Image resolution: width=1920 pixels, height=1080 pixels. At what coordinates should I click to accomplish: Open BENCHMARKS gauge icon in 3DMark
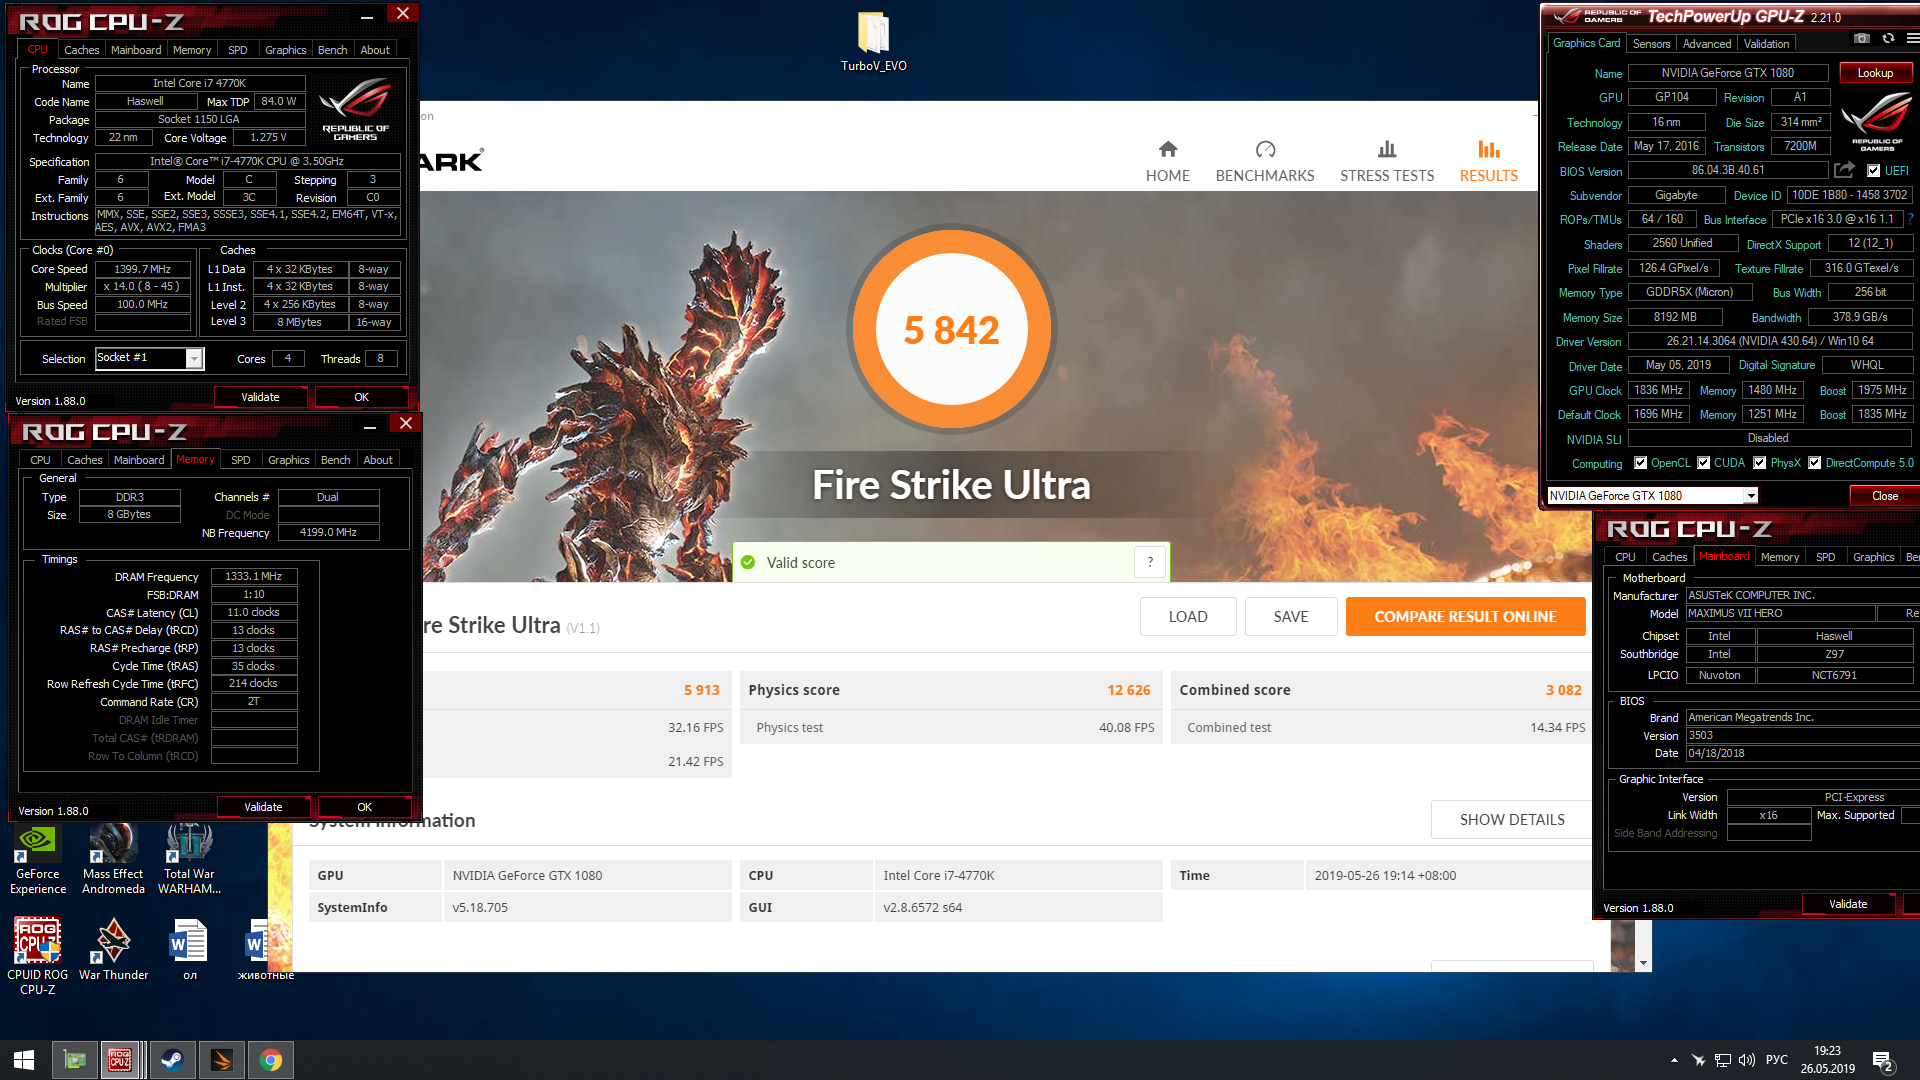click(x=1265, y=150)
